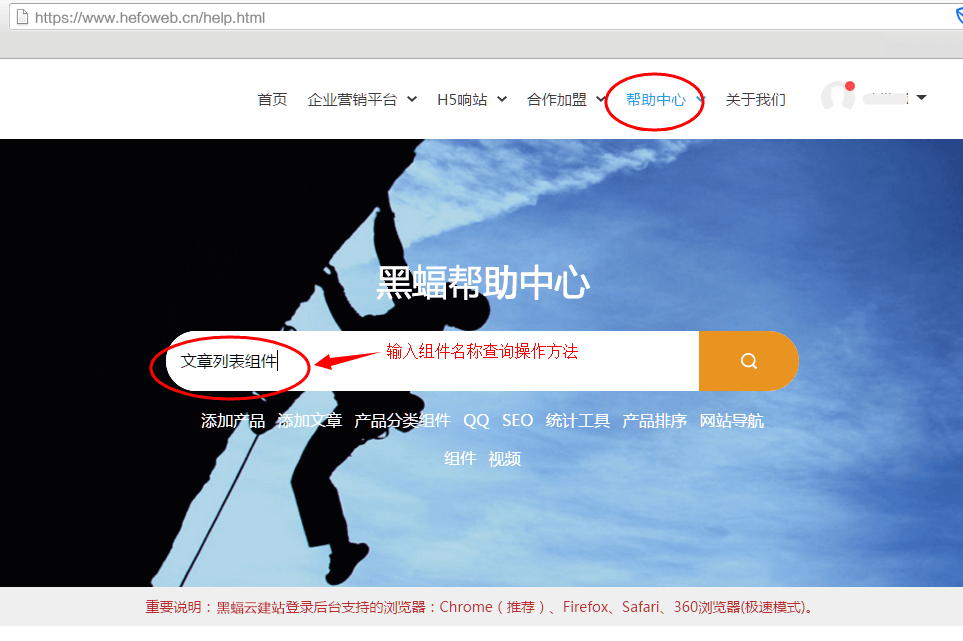
Task: Select 关于我们 in the navigation
Action: click(x=755, y=99)
